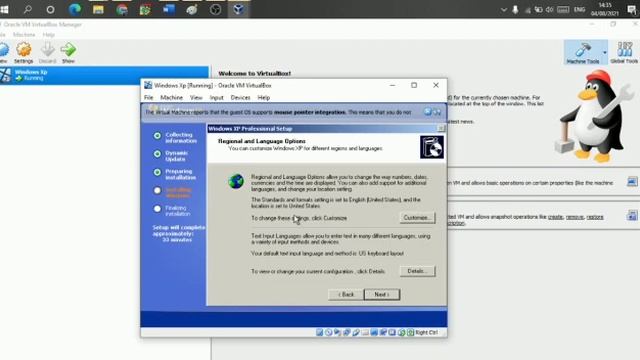The width and height of the screenshot is (640, 360).
Task: Open the Machine menu in VM window
Action: point(171,98)
